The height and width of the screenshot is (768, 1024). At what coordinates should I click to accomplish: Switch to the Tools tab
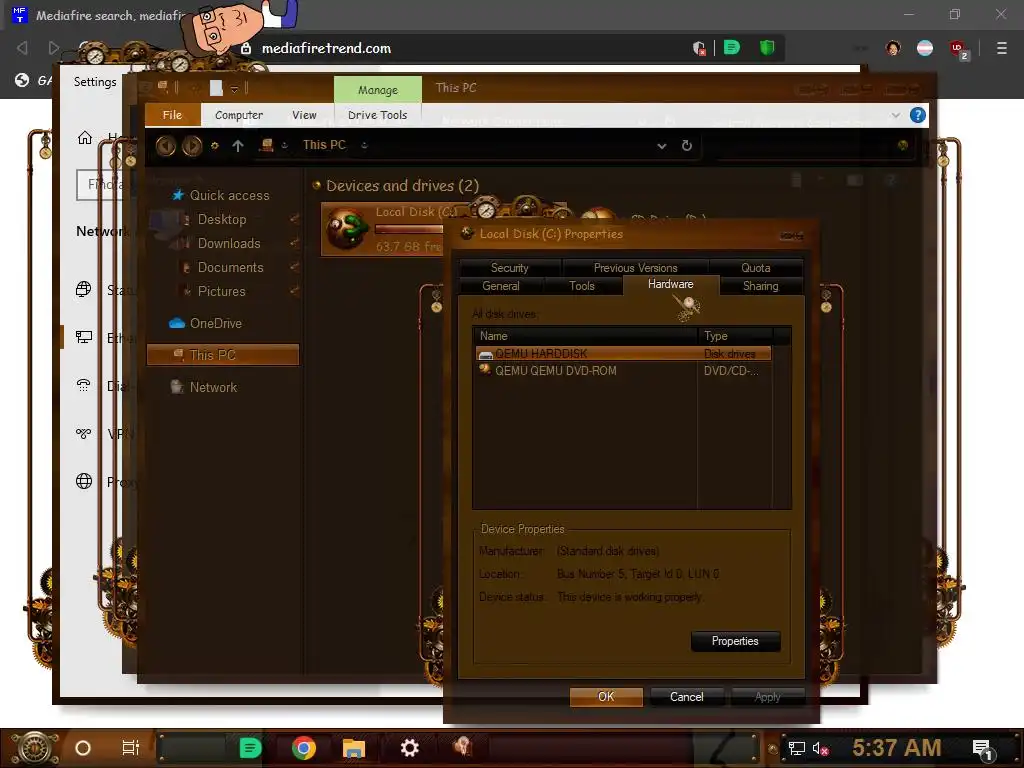pyautogui.click(x=582, y=286)
